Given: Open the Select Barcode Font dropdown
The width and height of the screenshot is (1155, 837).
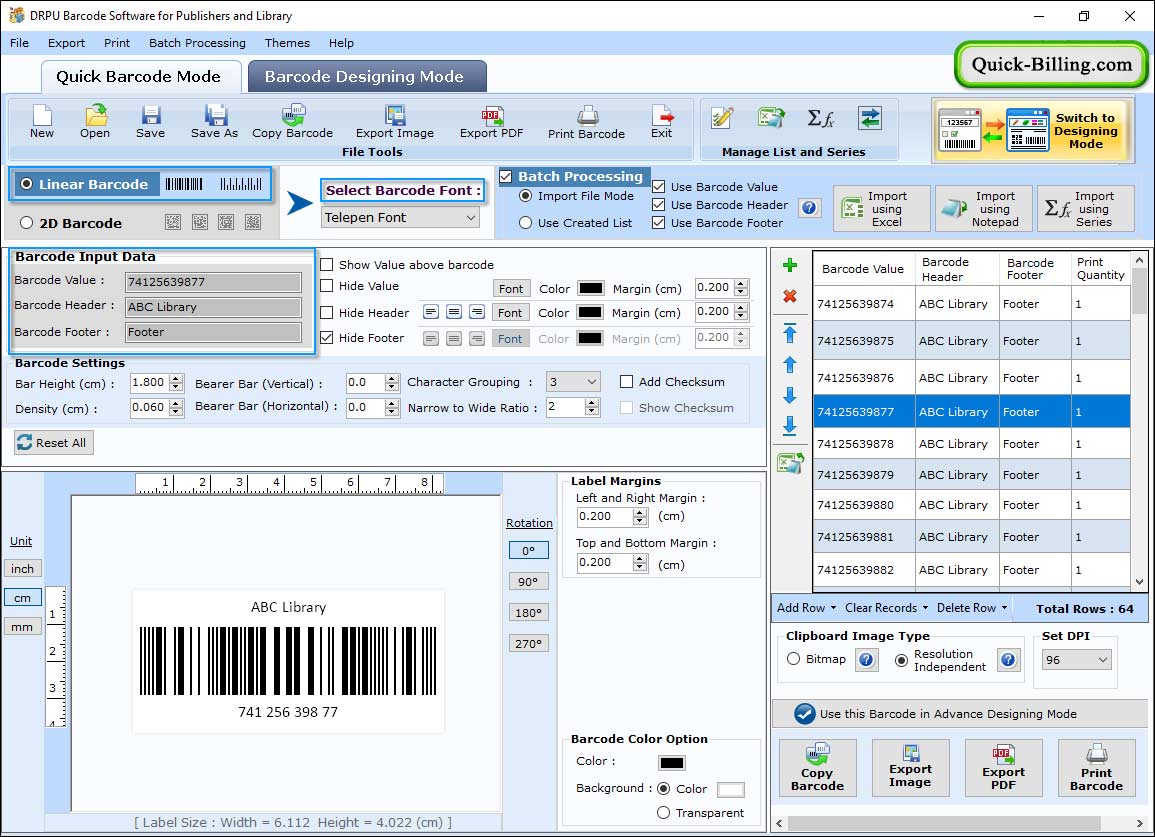Looking at the screenshot, I should (401, 217).
